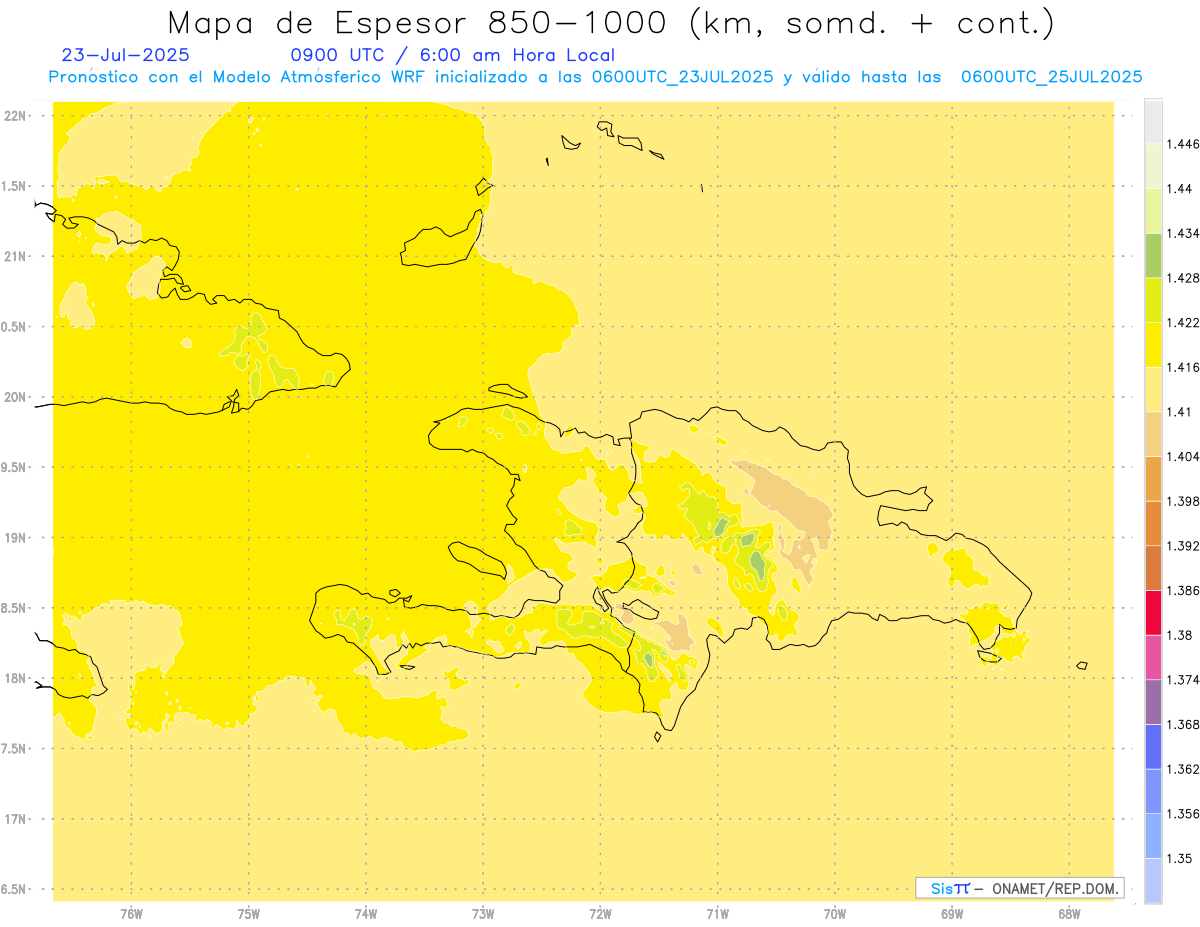This screenshot has width=1200, height=927.
Task: Click the longitude label '68W'
Action: [x=1069, y=914]
